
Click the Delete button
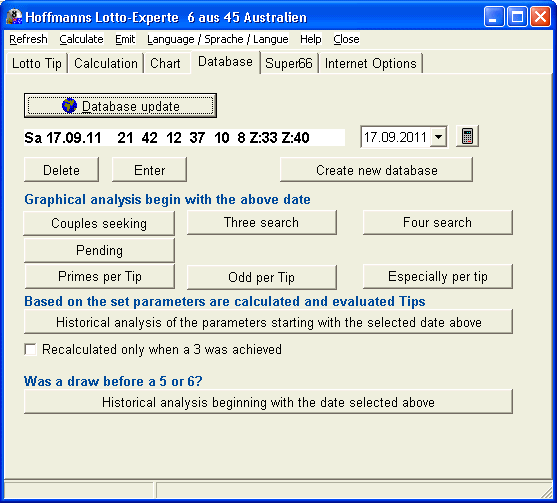pyautogui.click(x=61, y=170)
